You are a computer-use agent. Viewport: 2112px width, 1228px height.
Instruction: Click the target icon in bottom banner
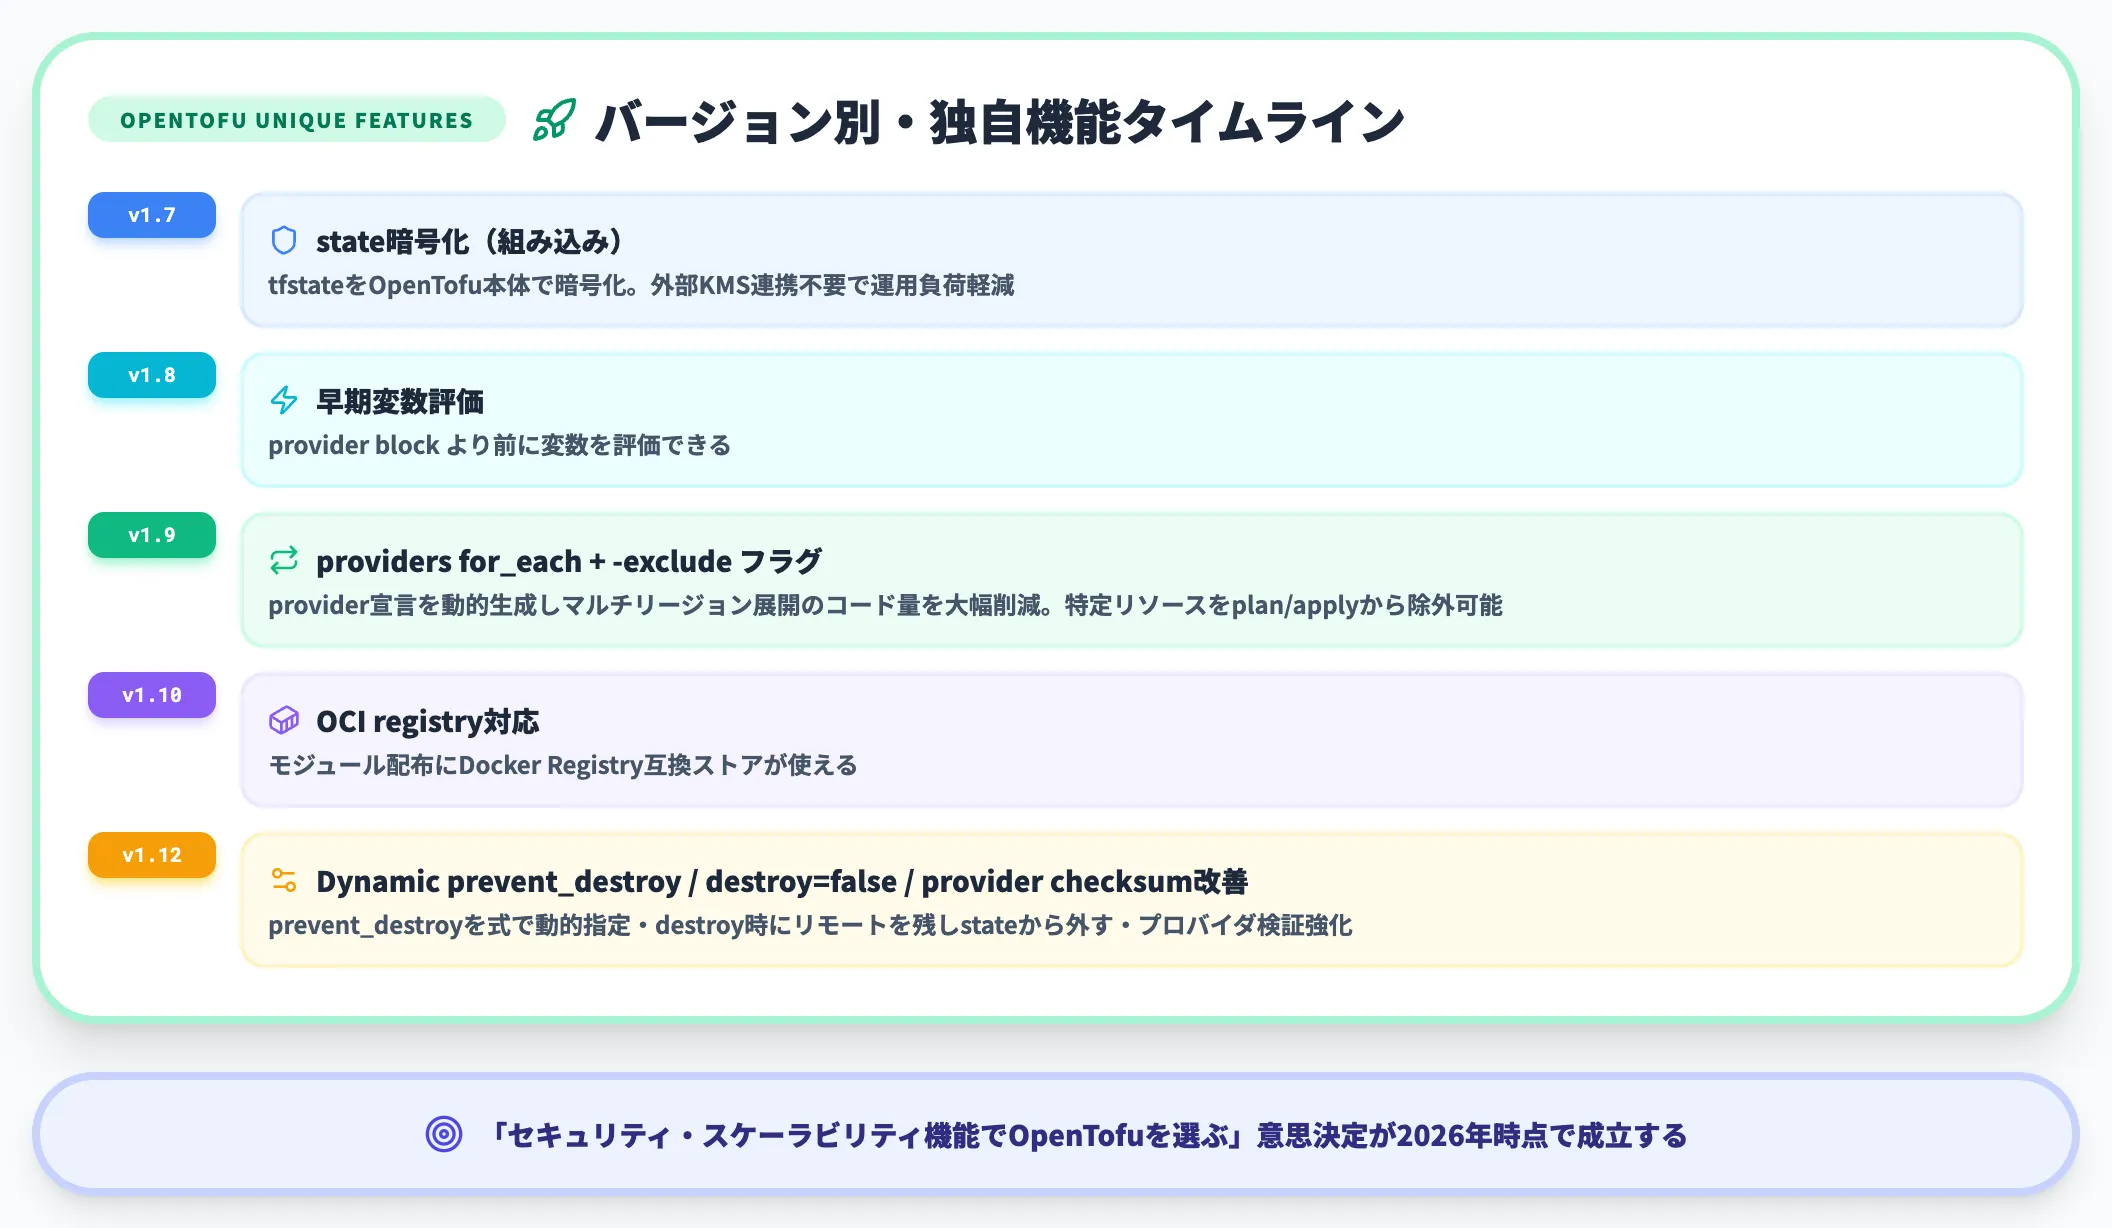pos(444,1134)
